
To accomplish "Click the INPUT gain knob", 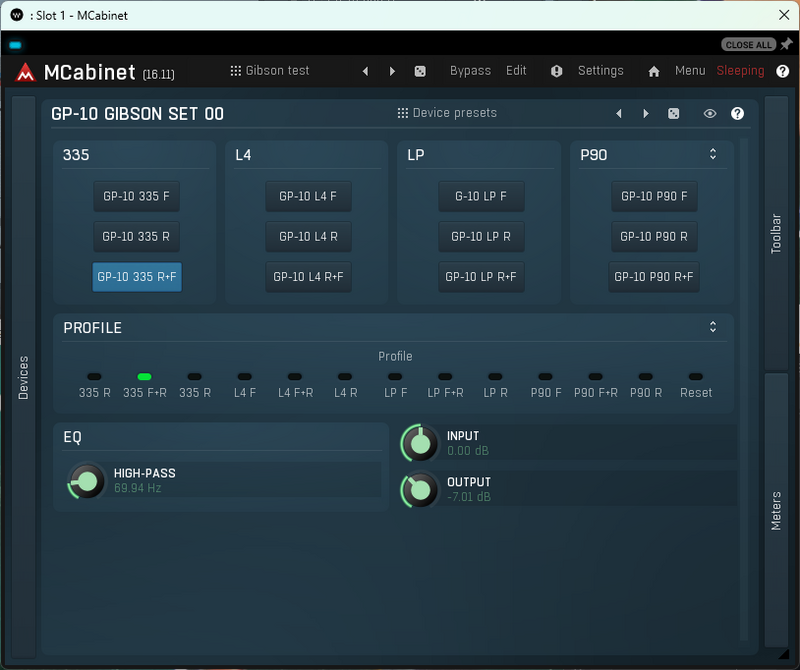I will pyautogui.click(x=420, y=443).
